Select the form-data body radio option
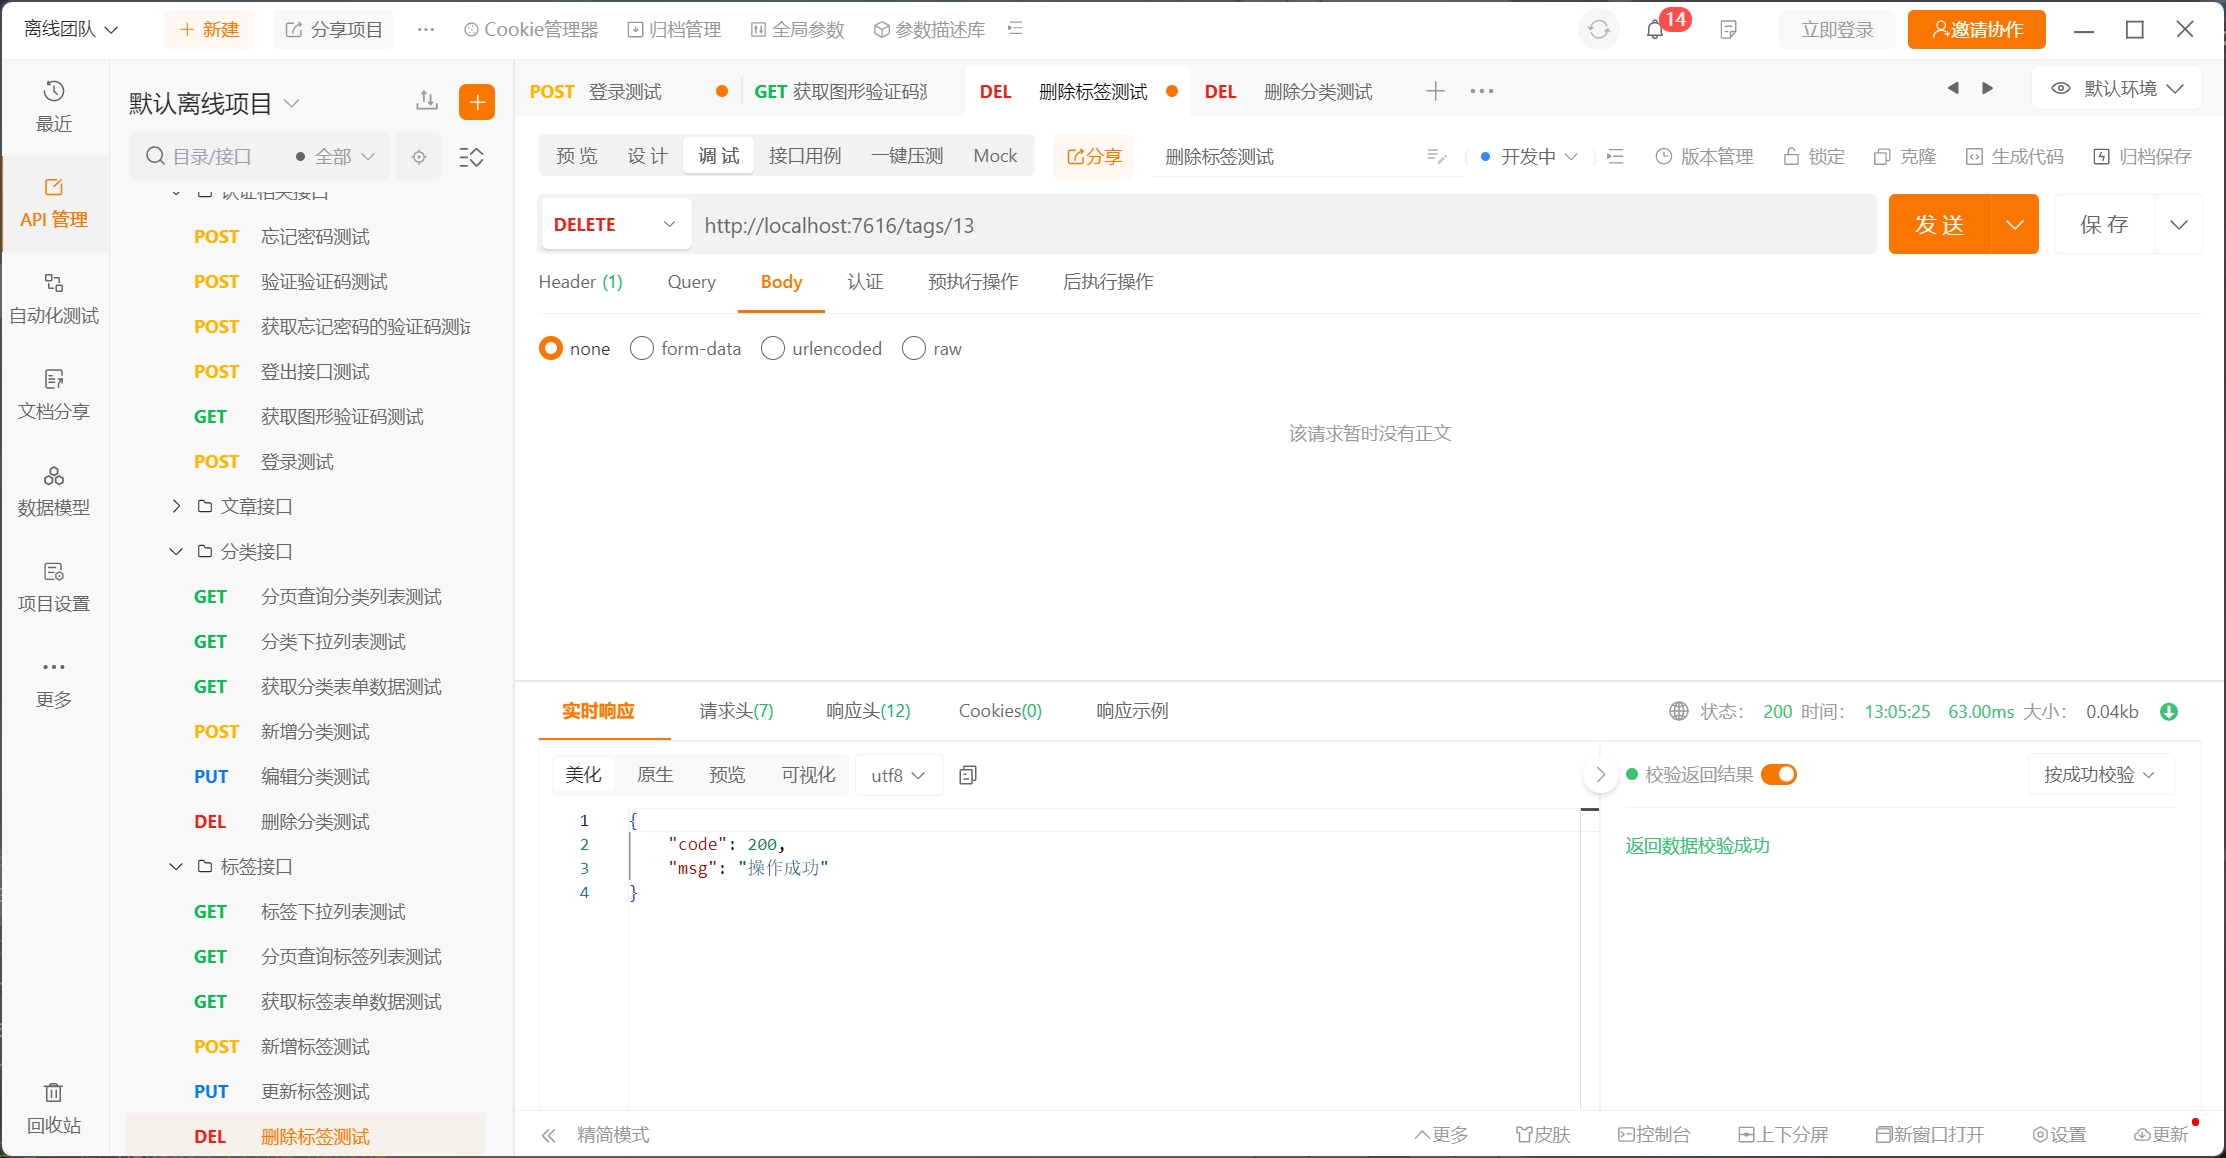Image resolution: width=2226 pixels, height=1158 pixels. coord(642,348)
